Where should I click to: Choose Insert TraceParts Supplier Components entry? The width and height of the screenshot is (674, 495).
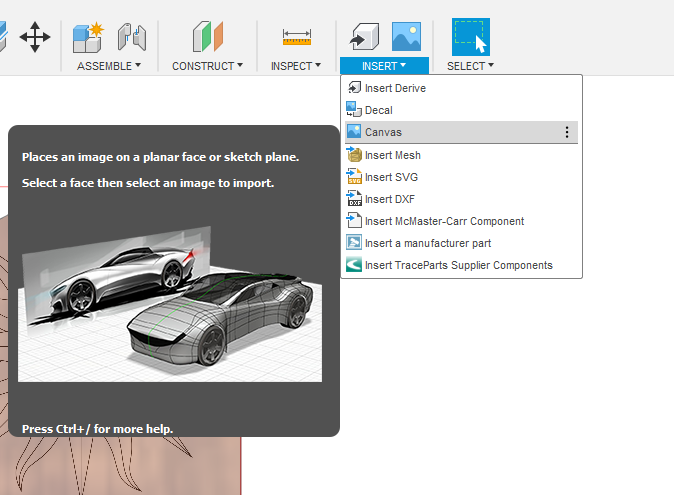pos(461,265)
